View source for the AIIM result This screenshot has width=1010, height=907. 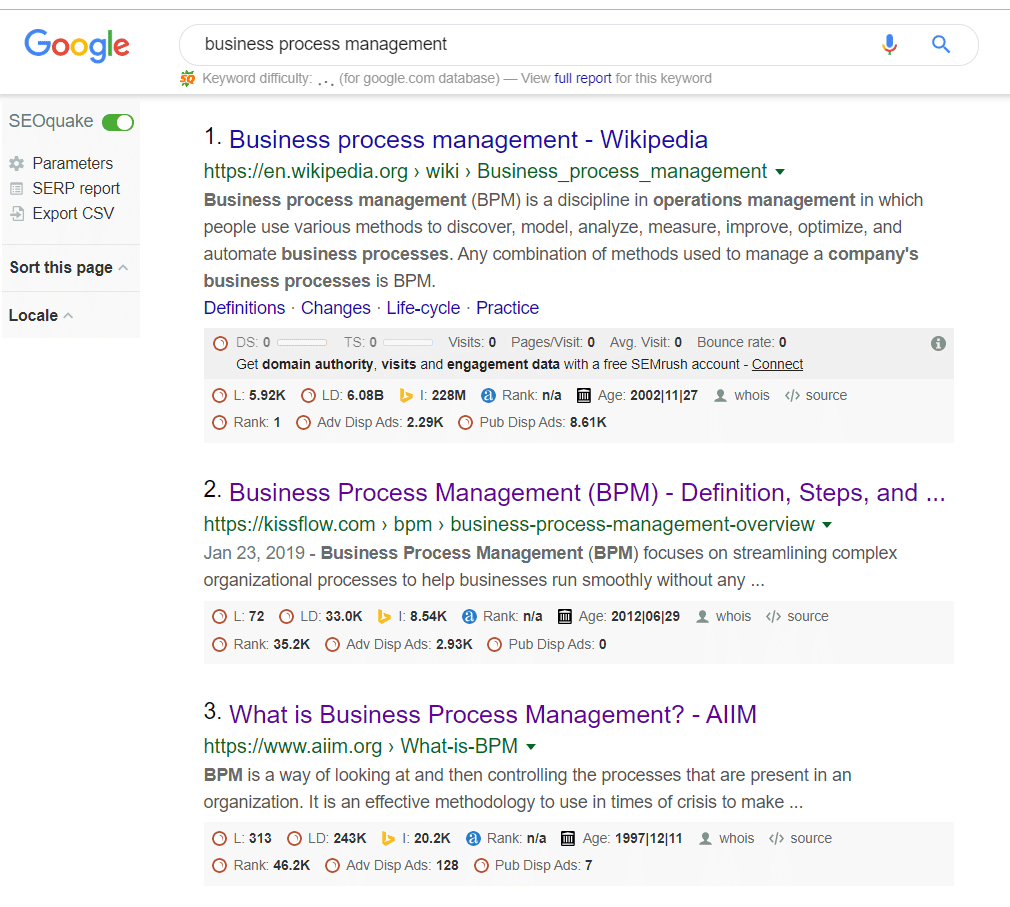[x=811, y=839]
